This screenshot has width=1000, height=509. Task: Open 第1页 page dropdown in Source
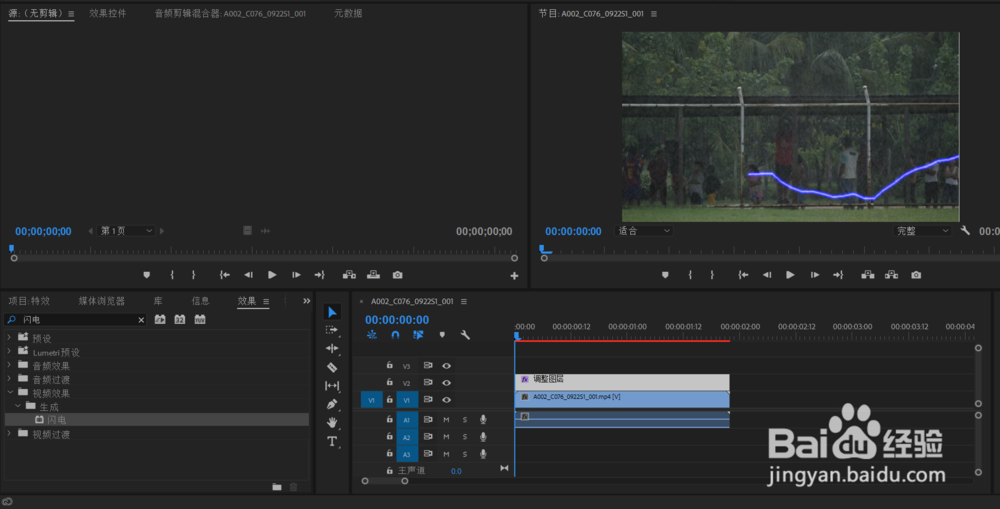pos(126,231)
